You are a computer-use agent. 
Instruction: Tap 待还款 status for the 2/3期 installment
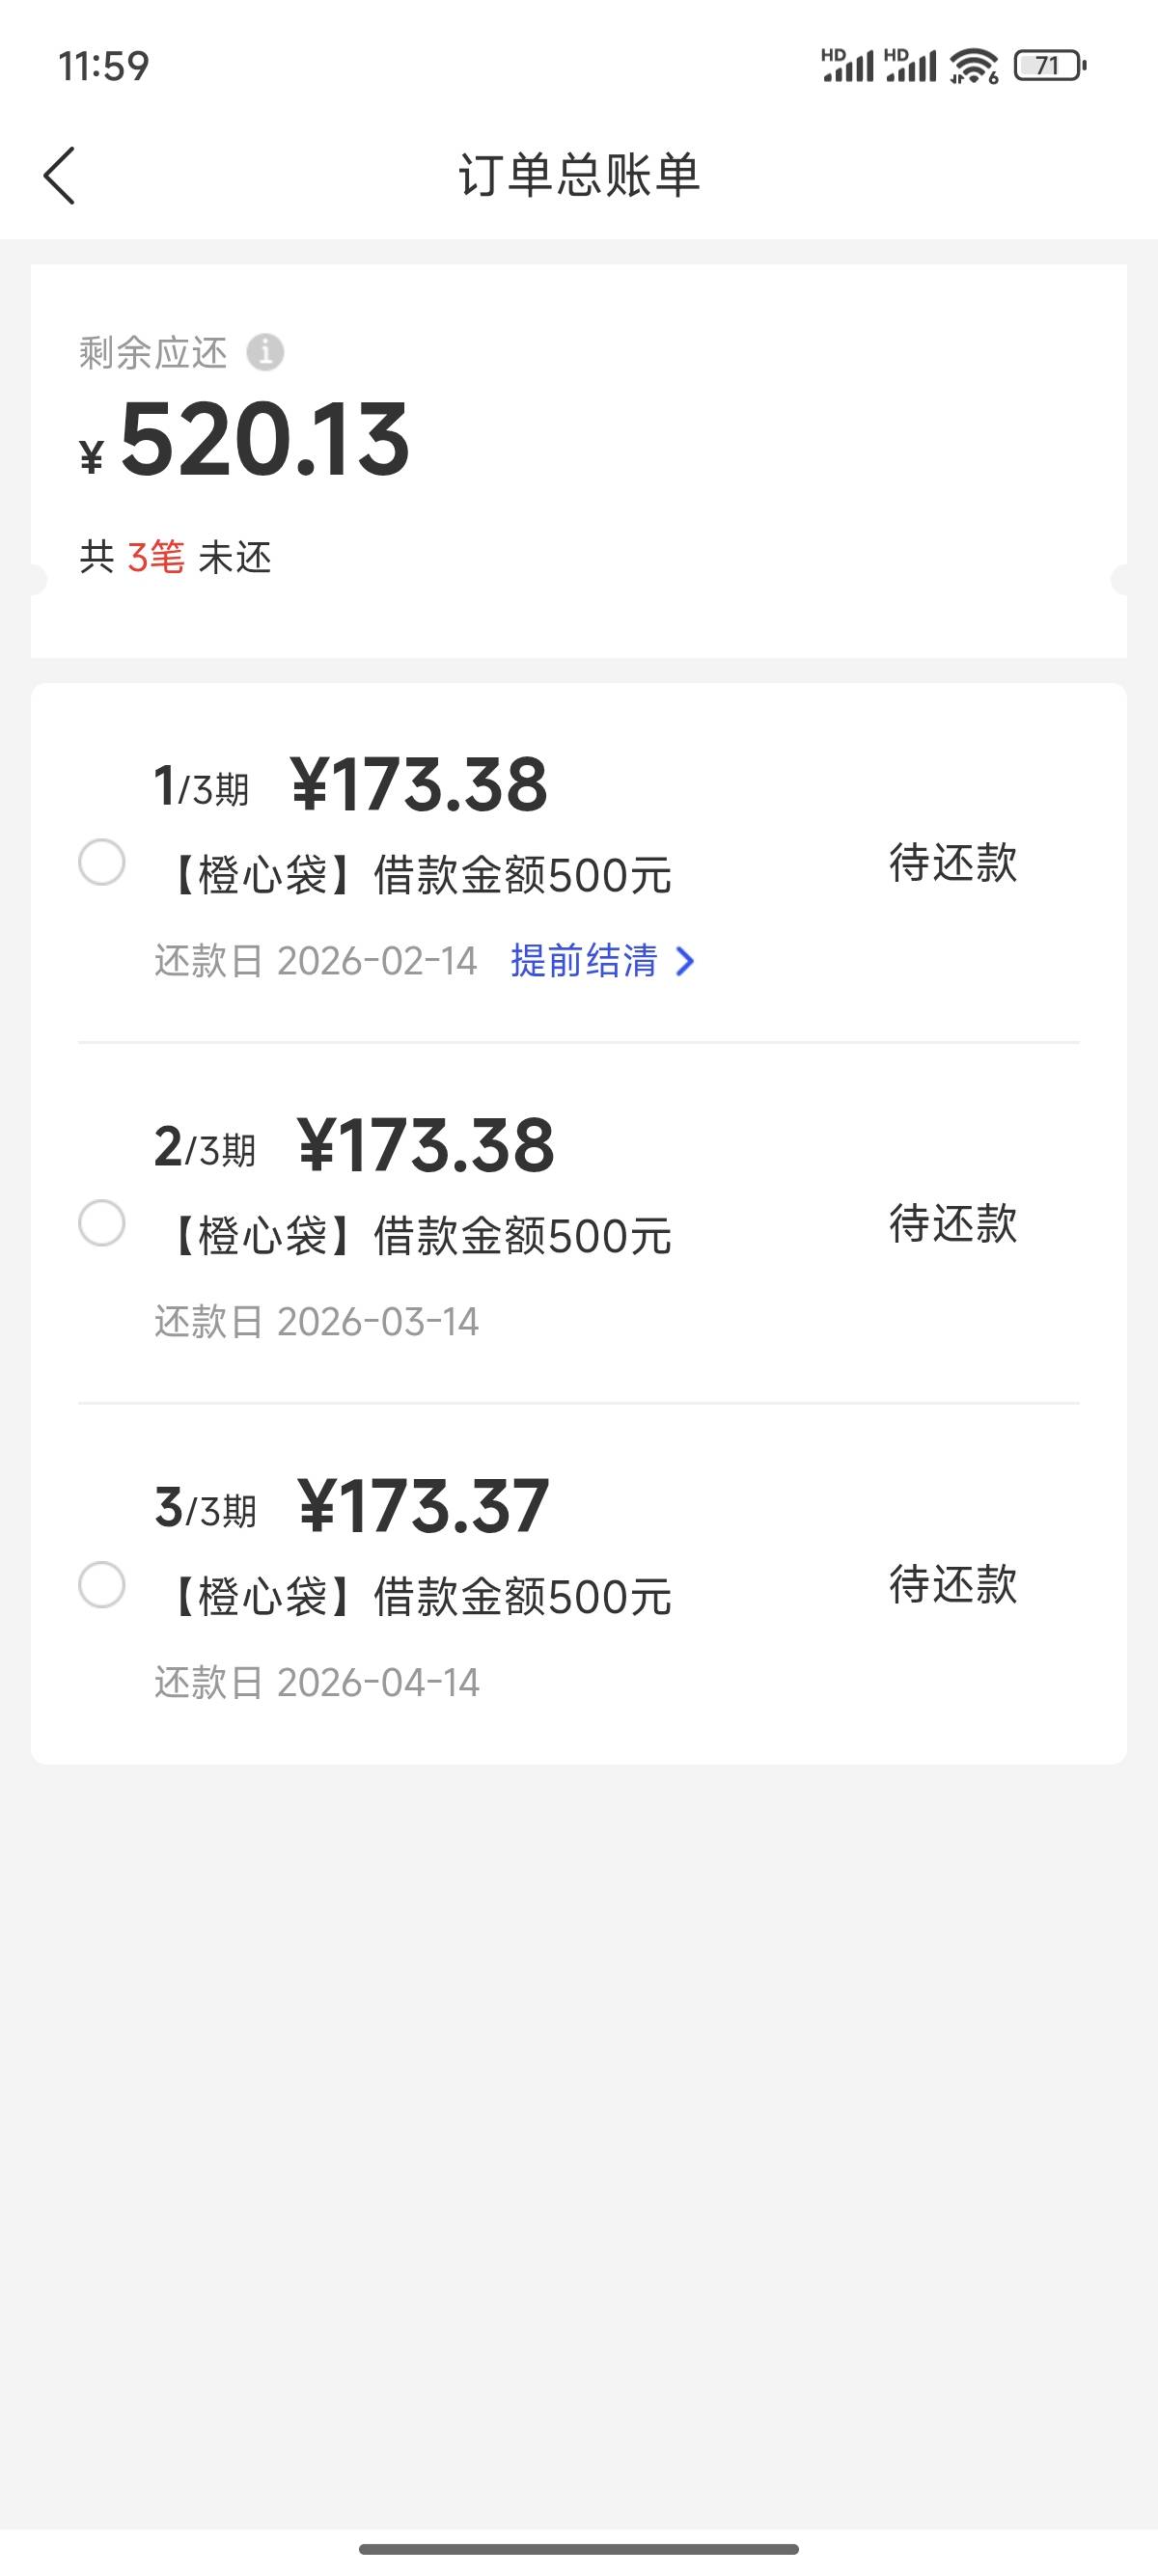coord(953,1223)
